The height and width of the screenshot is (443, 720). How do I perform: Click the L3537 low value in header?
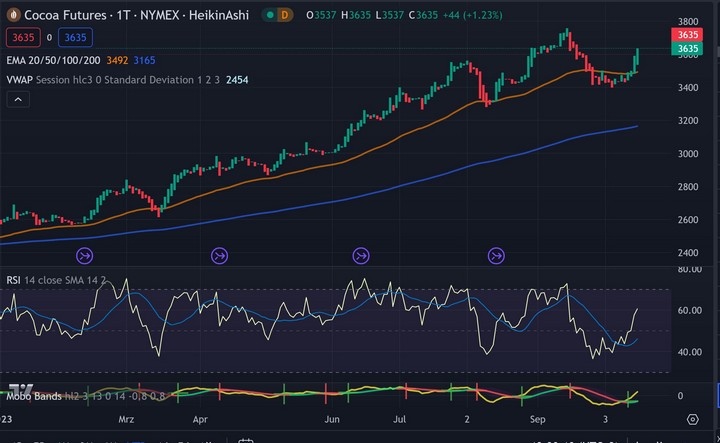[x=389, y=15]
